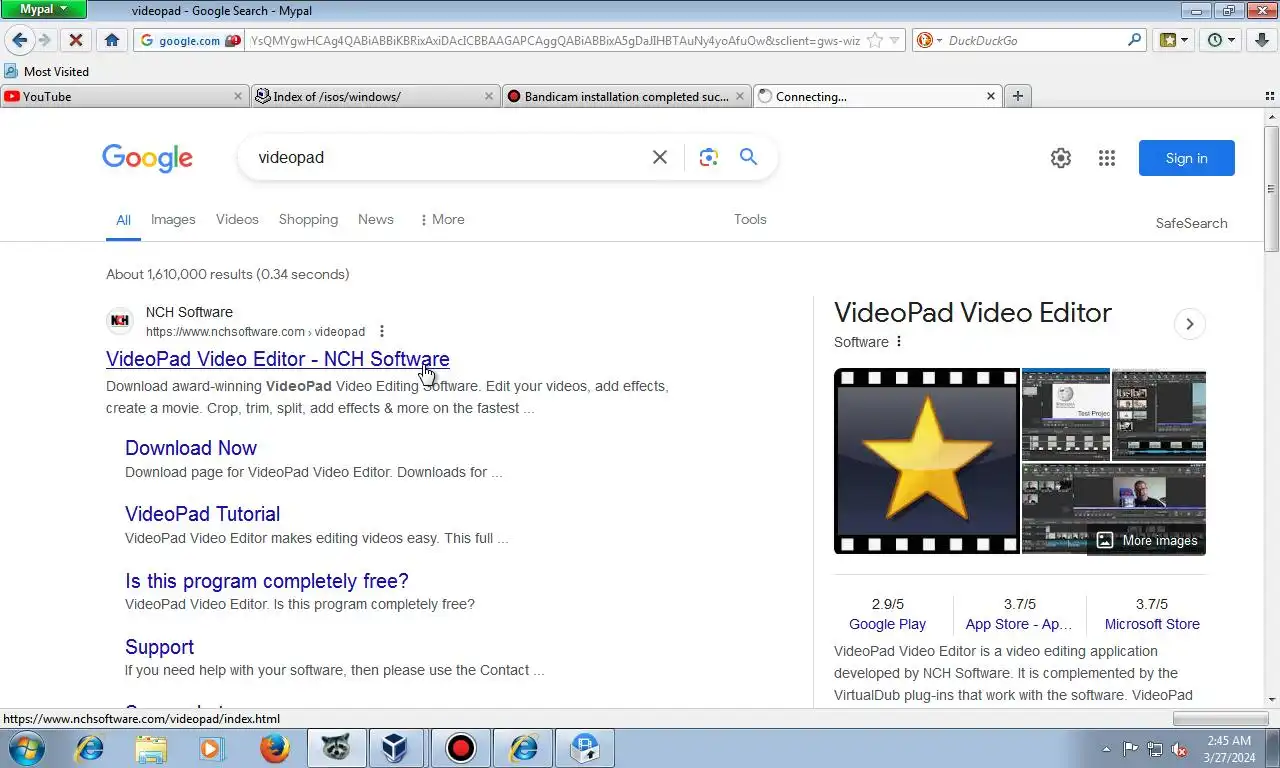Open VideoPad Video Editor - NCH Software result
The image size is (1280, 768).
pyautogui.click(x=278, y=359)
